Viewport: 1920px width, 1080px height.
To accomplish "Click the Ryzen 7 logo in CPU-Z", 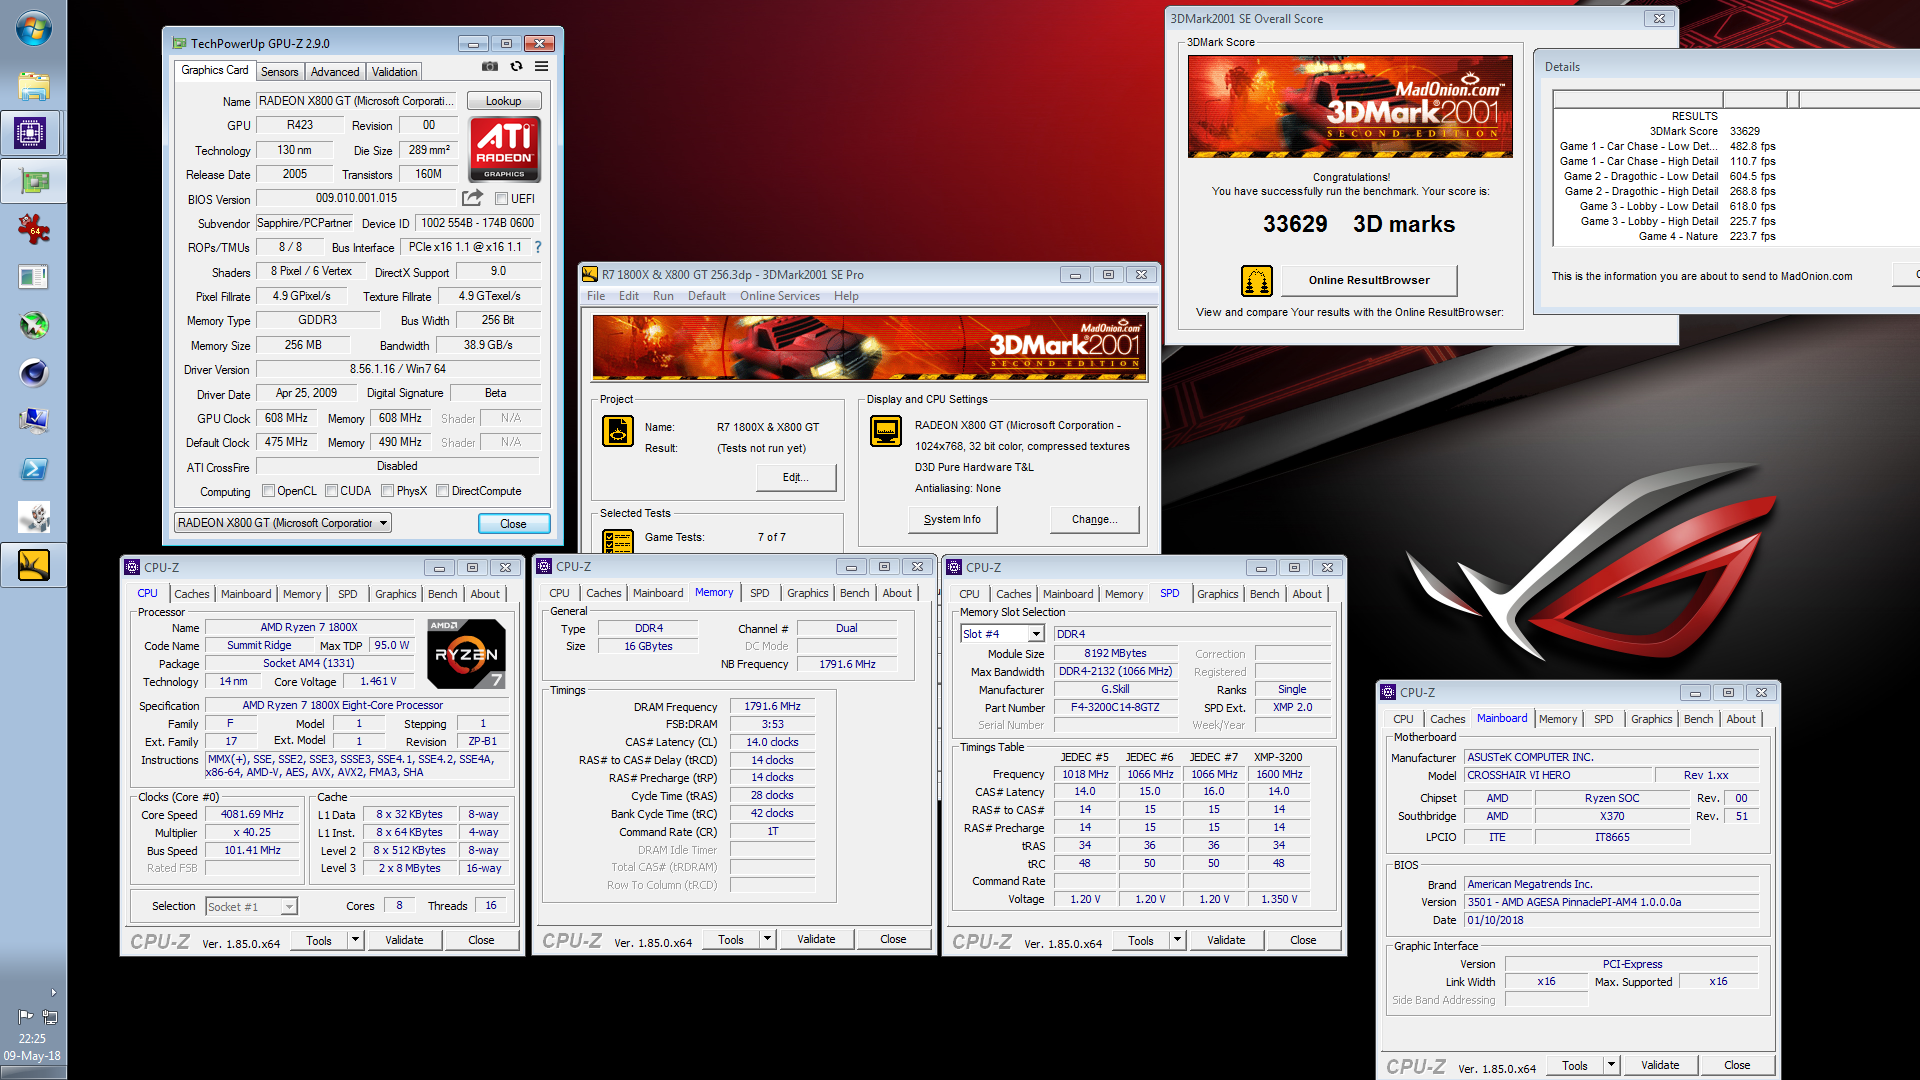I will tap(466, 654).
